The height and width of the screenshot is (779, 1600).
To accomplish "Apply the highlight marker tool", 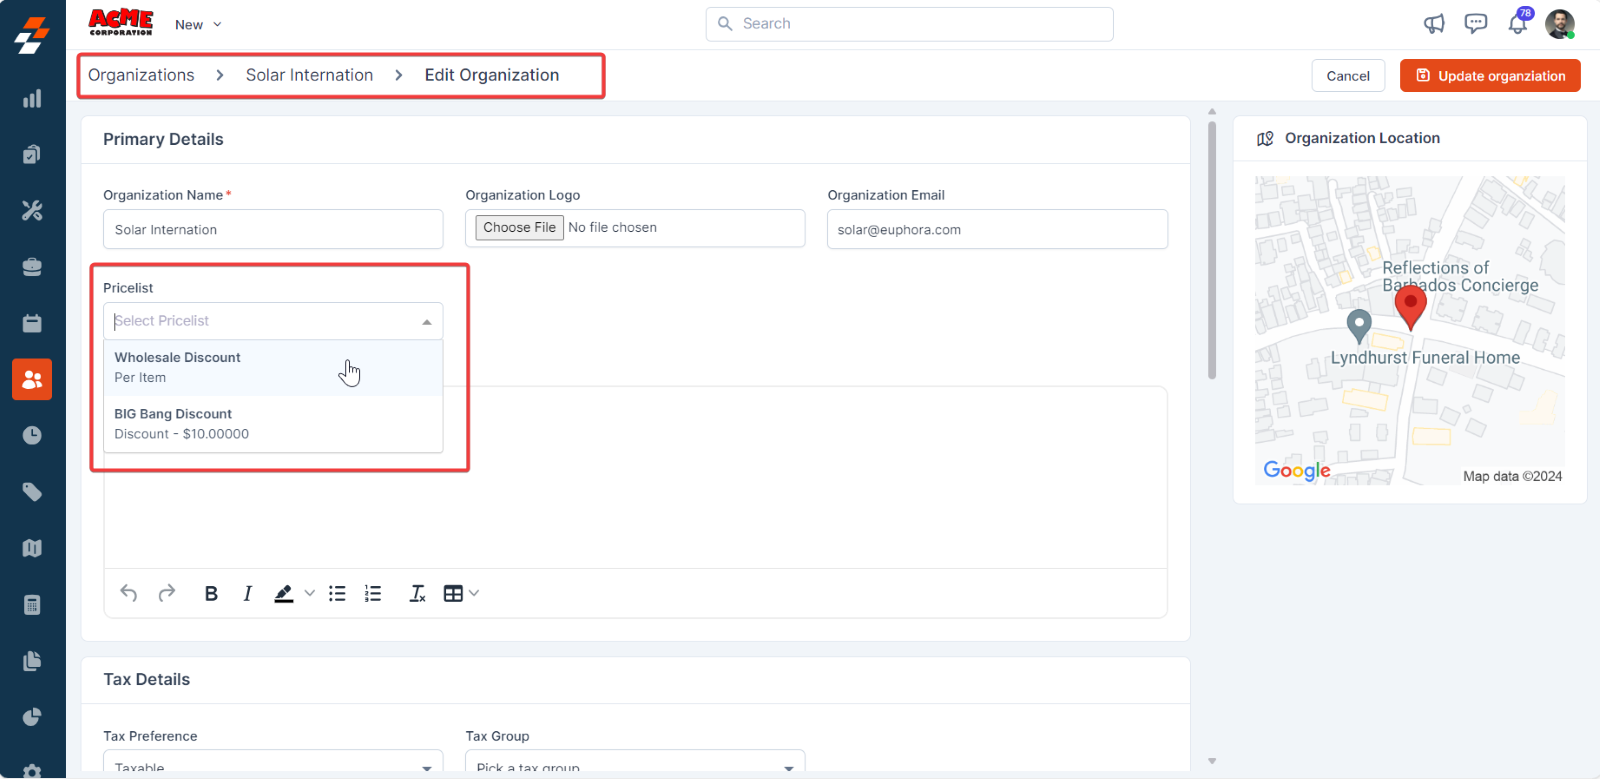I will coord(284,594).
